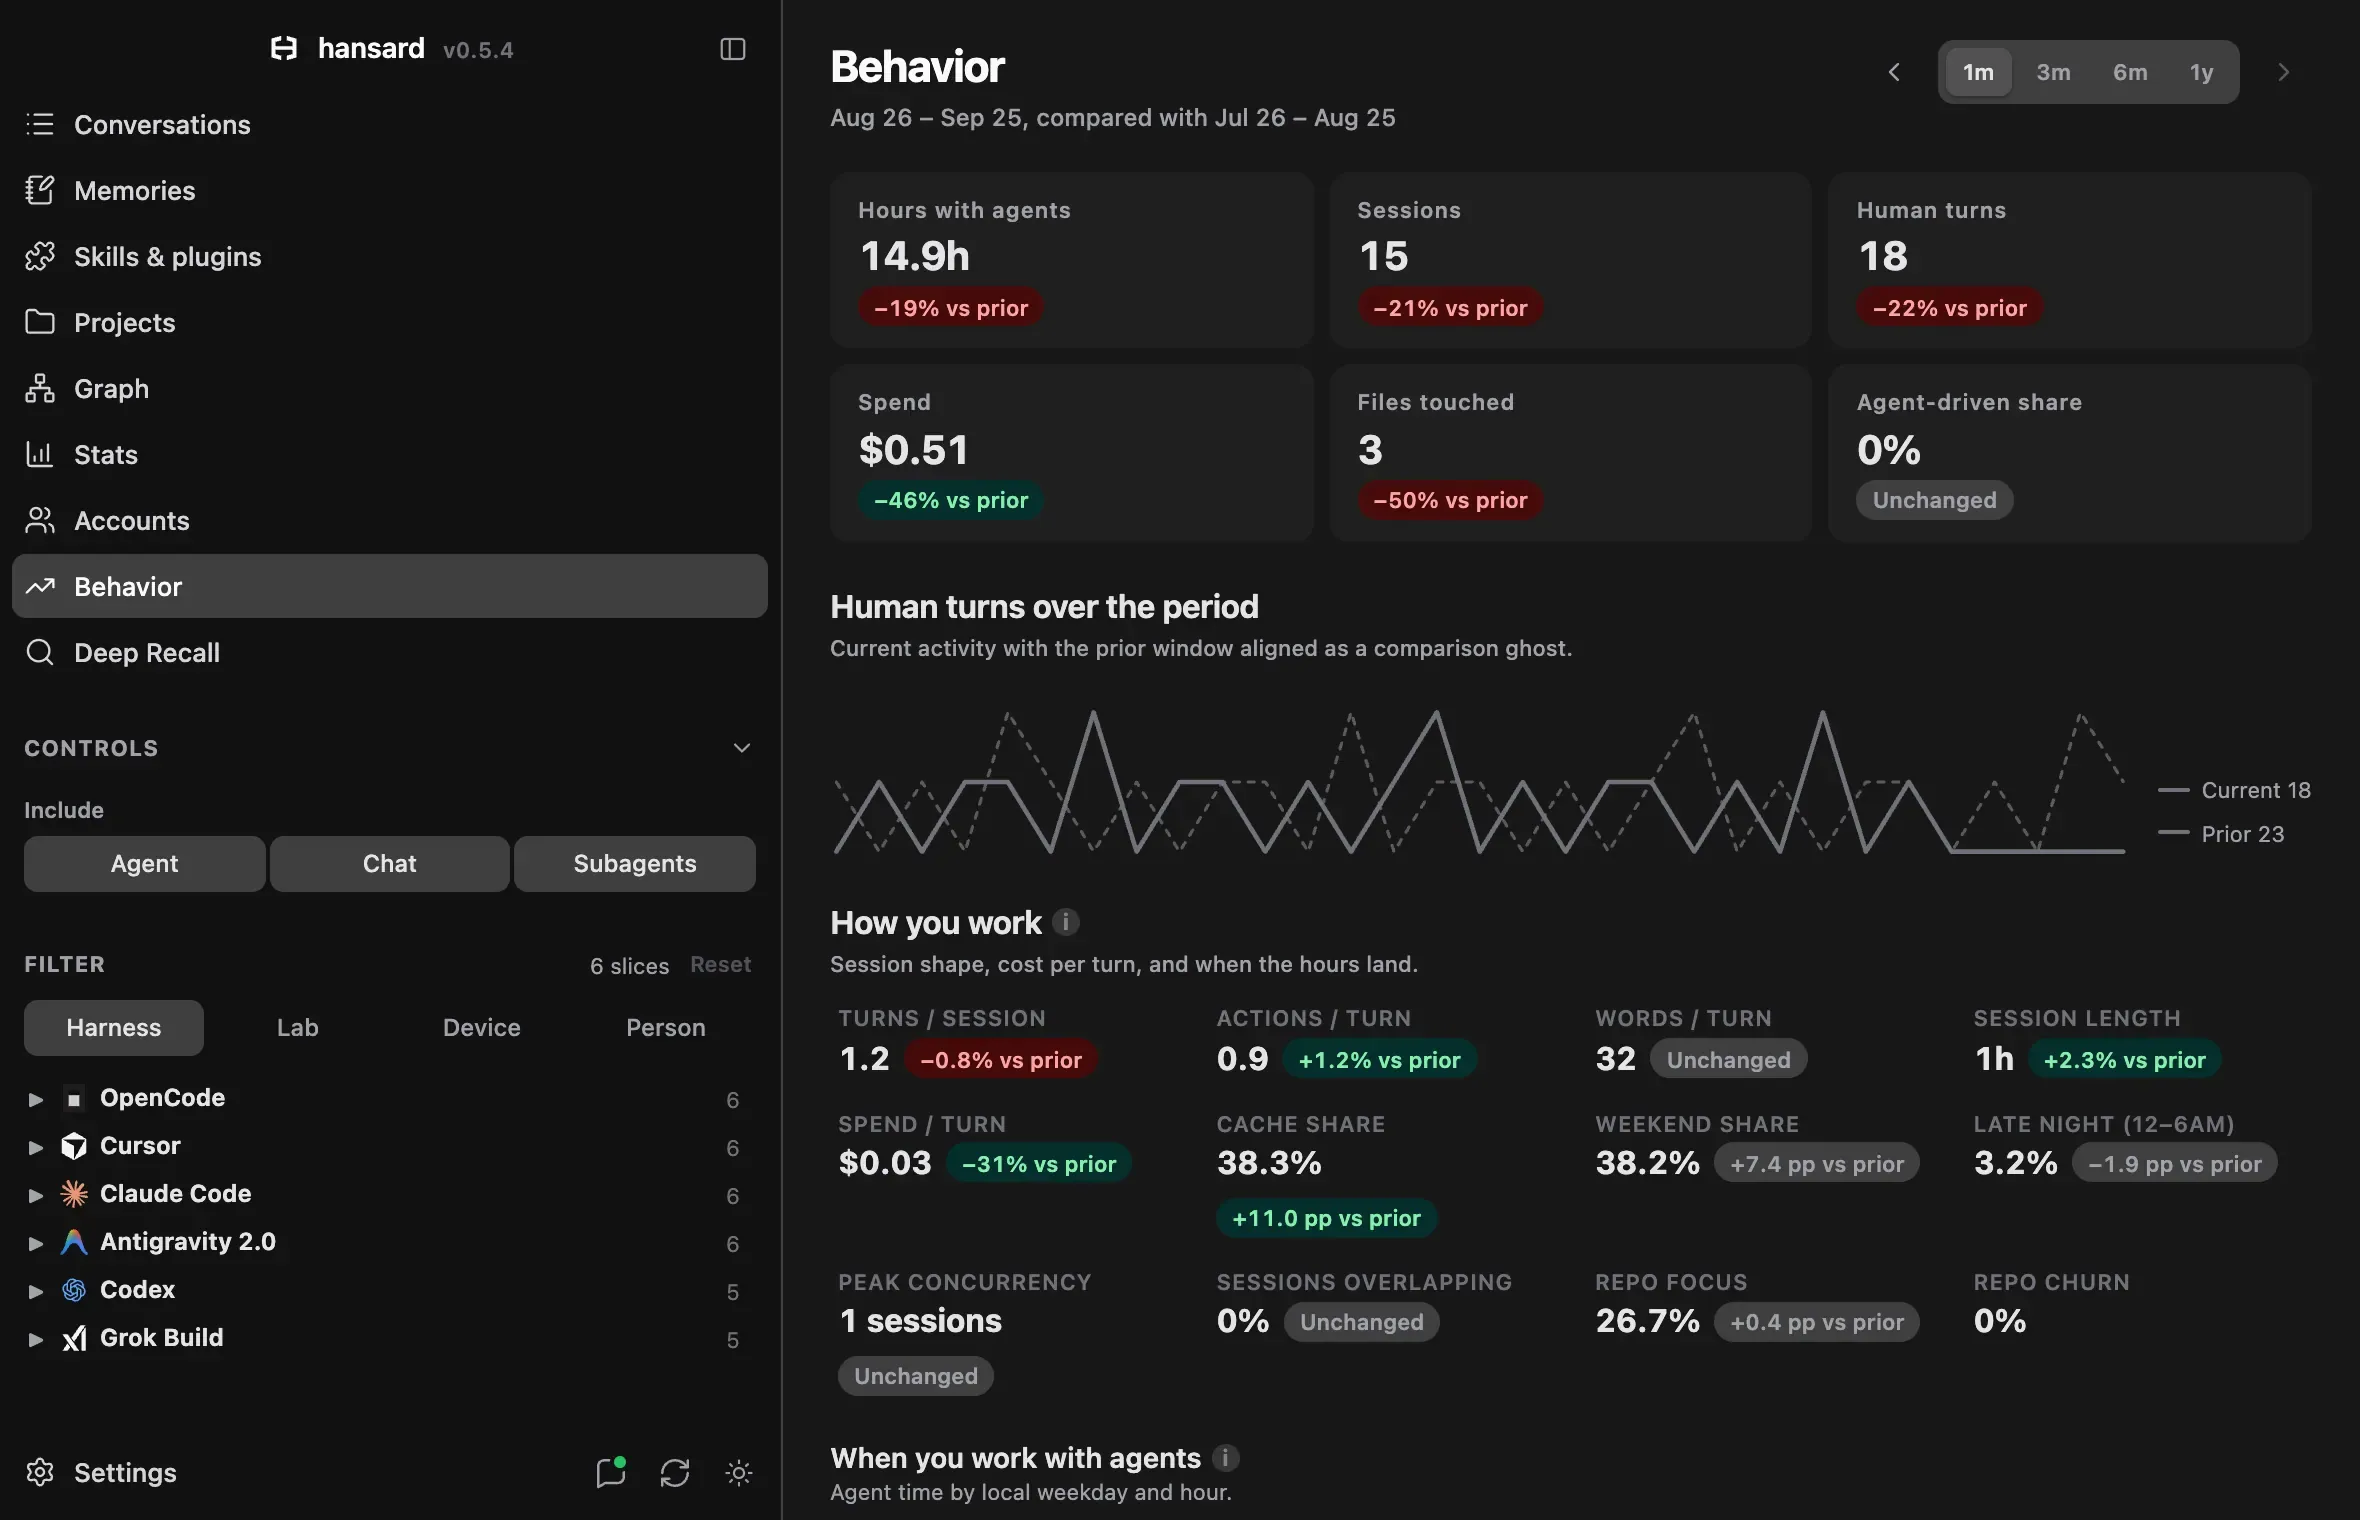Screen dimensions: 2360x1520
Task: Click the Conversations list icon
Action: [40, 124]
